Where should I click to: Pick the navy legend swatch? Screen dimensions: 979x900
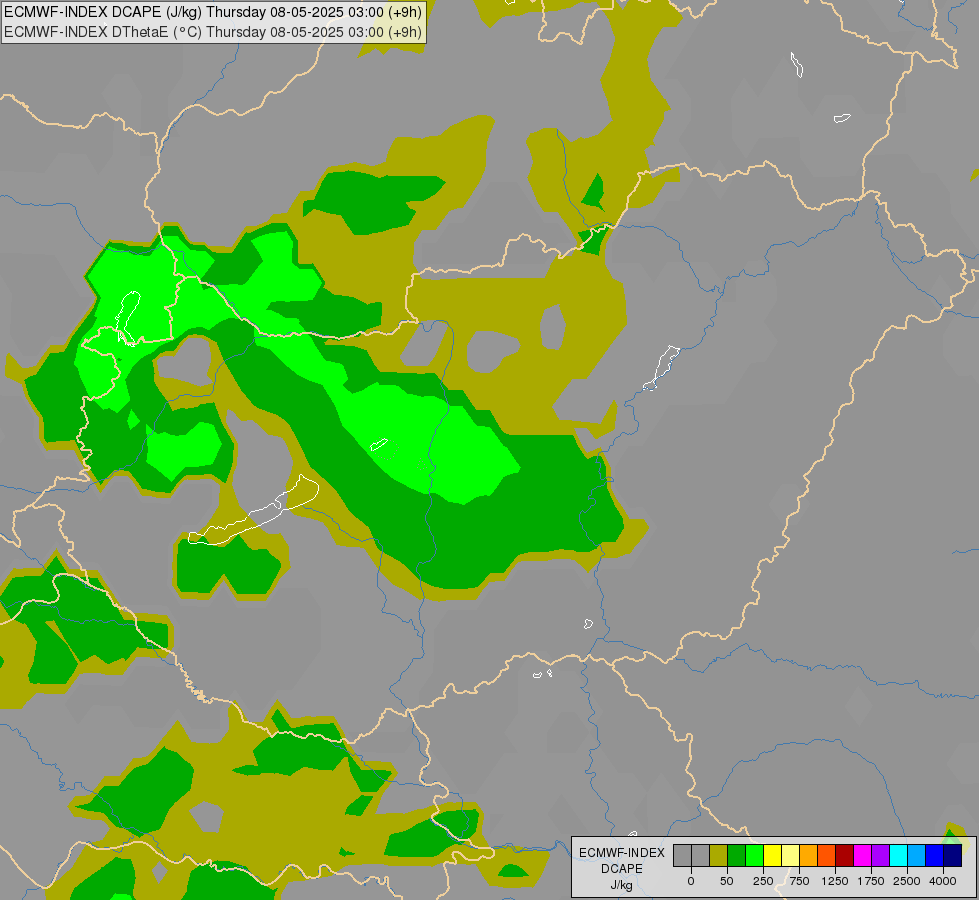coord(953,856)
